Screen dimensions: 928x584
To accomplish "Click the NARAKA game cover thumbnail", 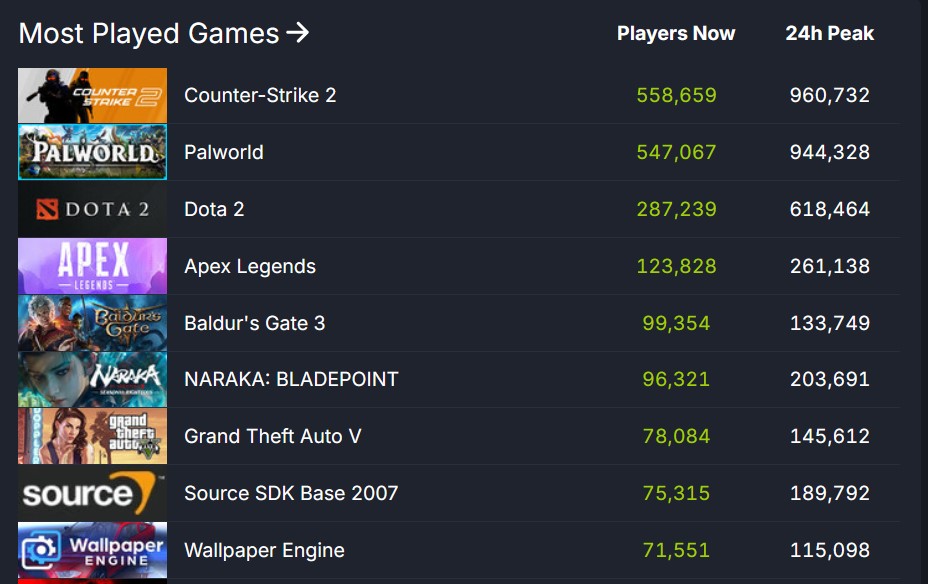I will tap(92, 380).
